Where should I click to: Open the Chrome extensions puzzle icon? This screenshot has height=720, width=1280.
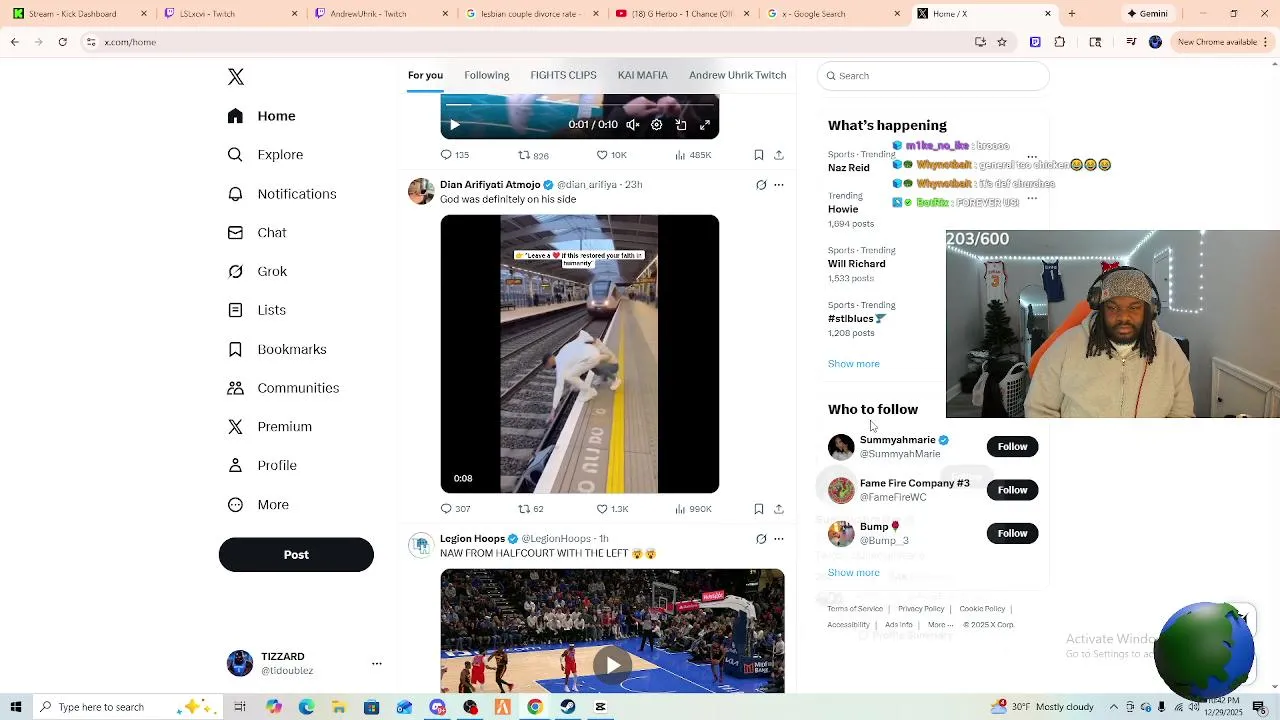1060,42
